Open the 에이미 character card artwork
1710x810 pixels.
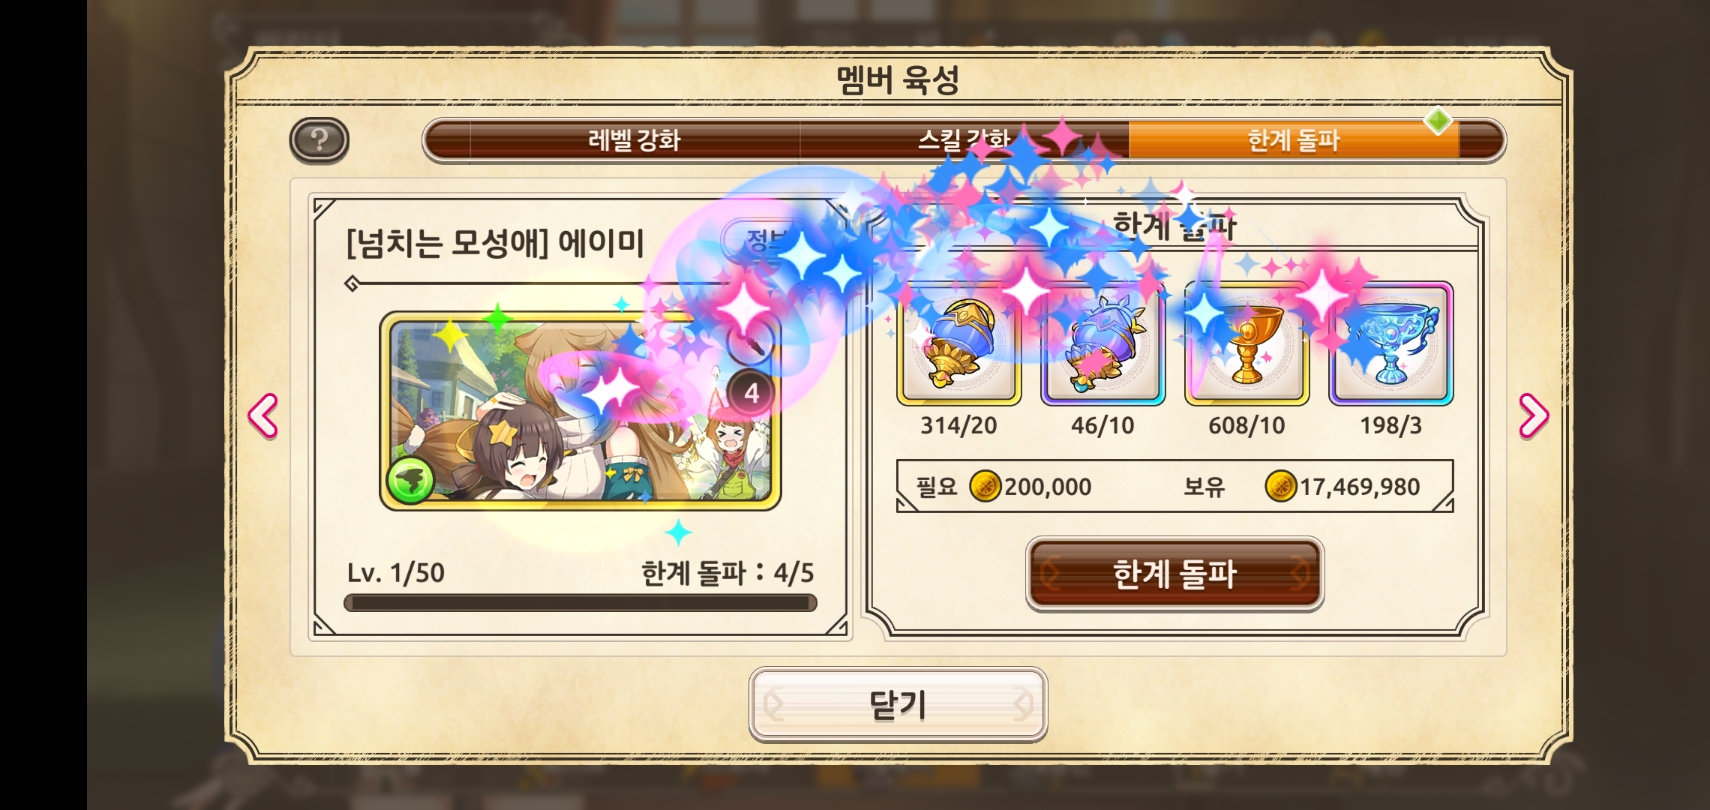point(580,411)
